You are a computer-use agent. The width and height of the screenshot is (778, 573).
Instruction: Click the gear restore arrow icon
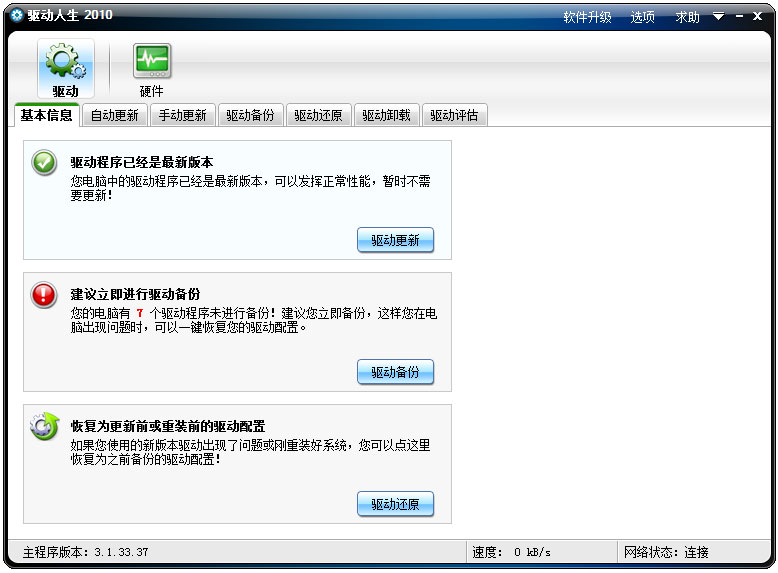[44, 426]
